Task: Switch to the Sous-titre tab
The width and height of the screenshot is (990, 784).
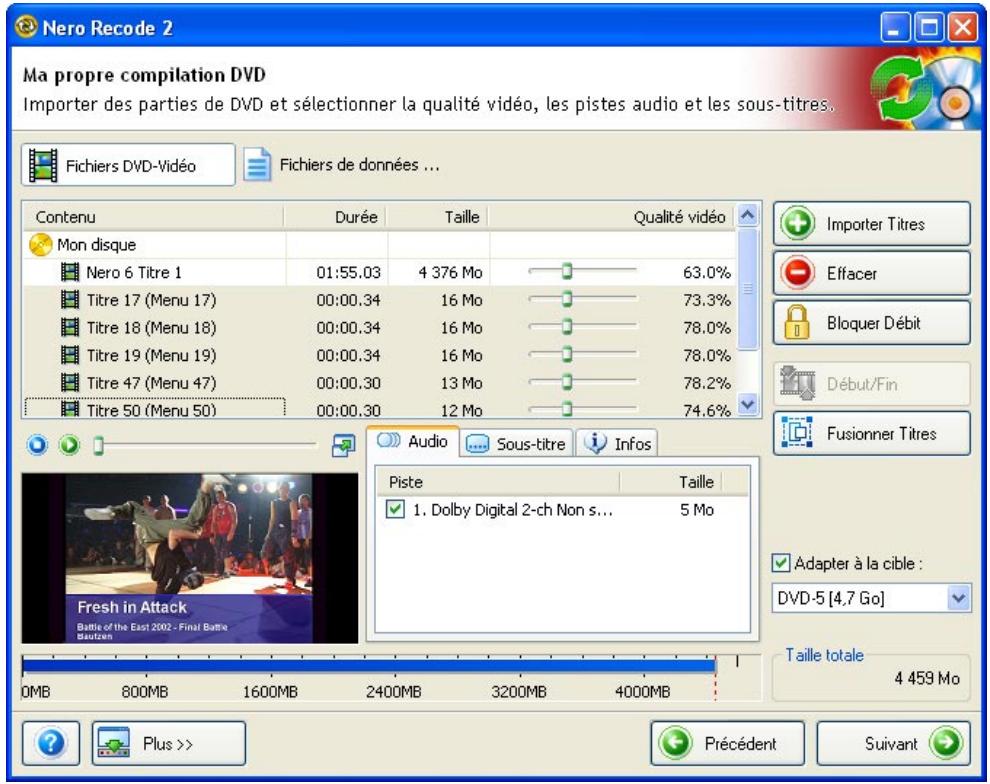Action: point(516,444)
